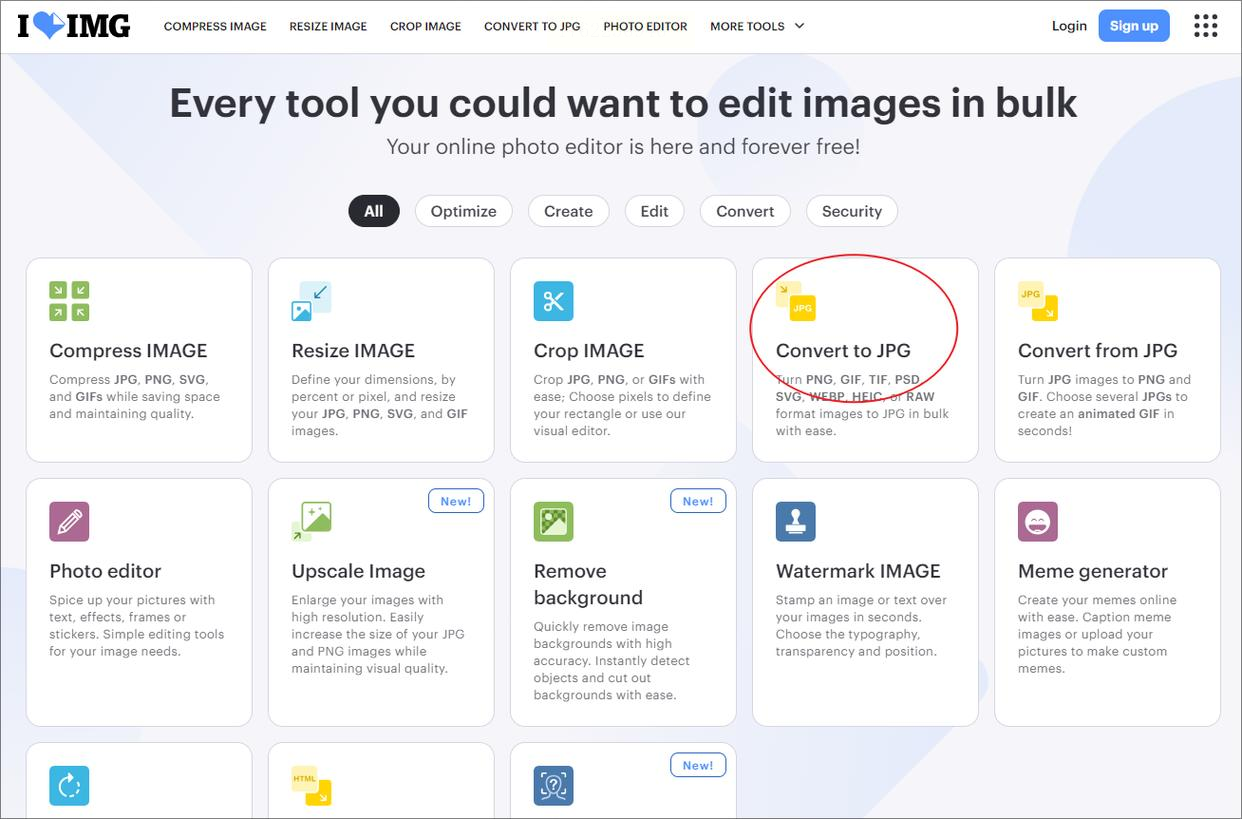
Task: Click the Watermark IMAGE stamp icon
Action: click(x=796, y=522)
